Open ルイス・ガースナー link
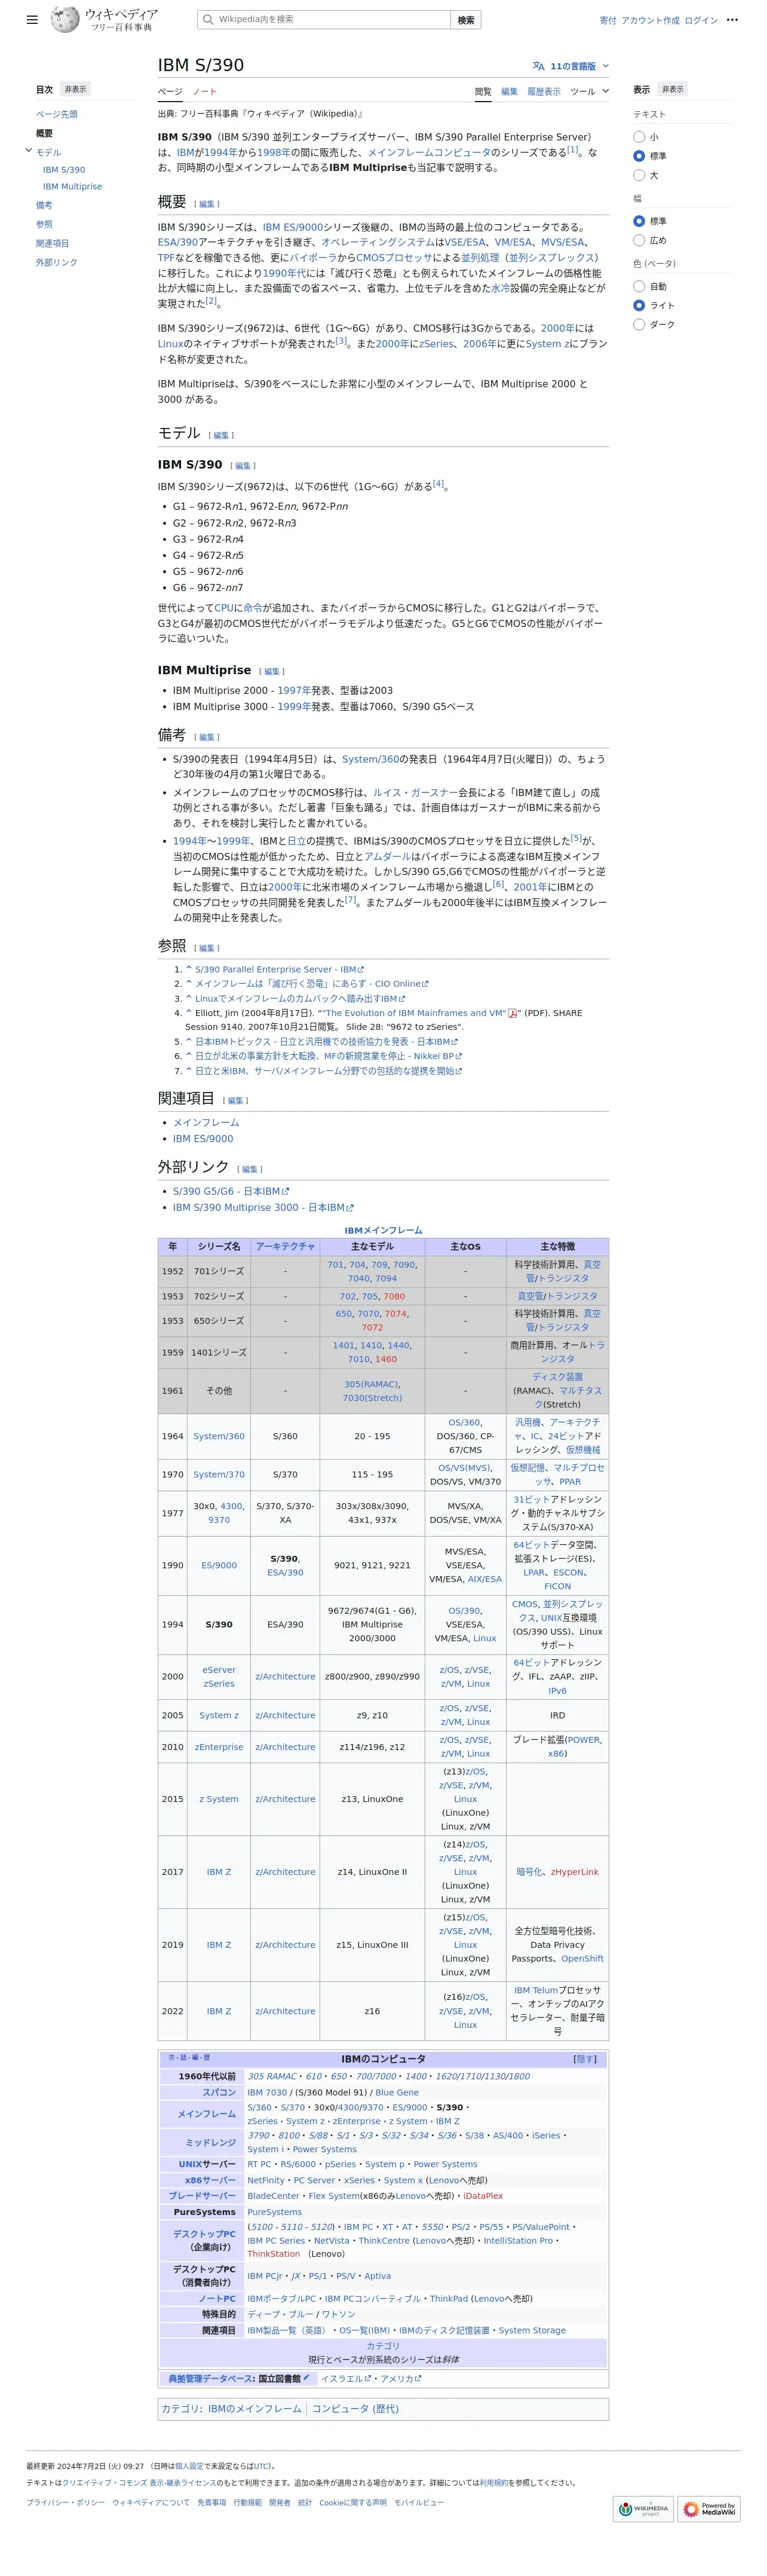This screenshot has width=767, height=2576. [x=415, y=792]
